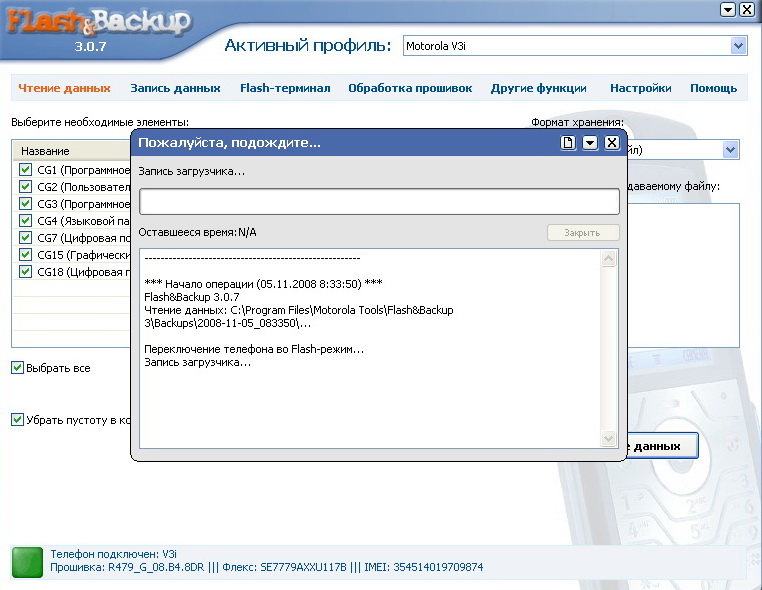The image size is (762, 590).
Task: Open the Помощь tab
Action: click(713, 88)
